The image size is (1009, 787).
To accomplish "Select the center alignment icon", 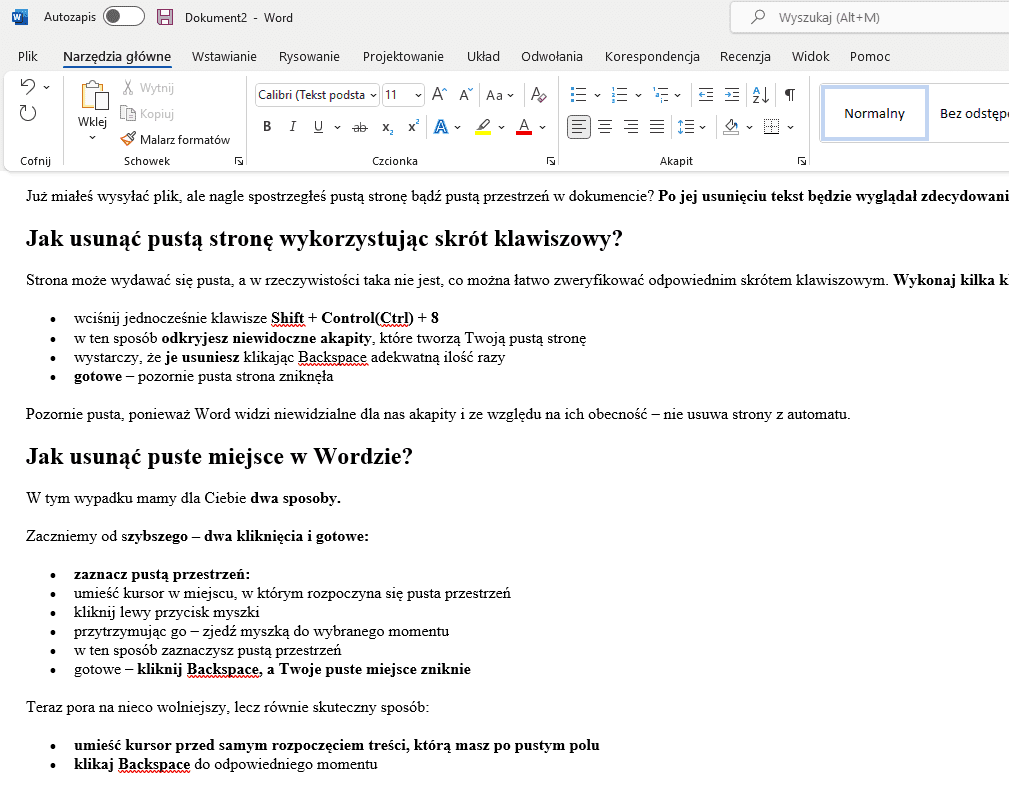I will (605, 126).
